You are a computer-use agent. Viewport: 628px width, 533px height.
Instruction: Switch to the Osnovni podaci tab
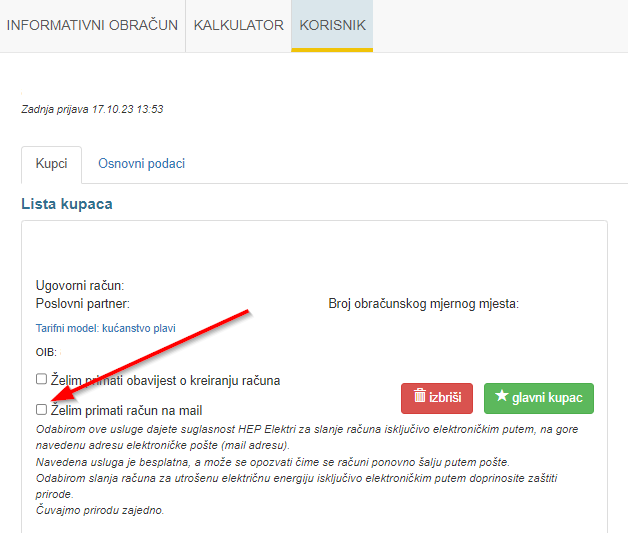point(141,163)
